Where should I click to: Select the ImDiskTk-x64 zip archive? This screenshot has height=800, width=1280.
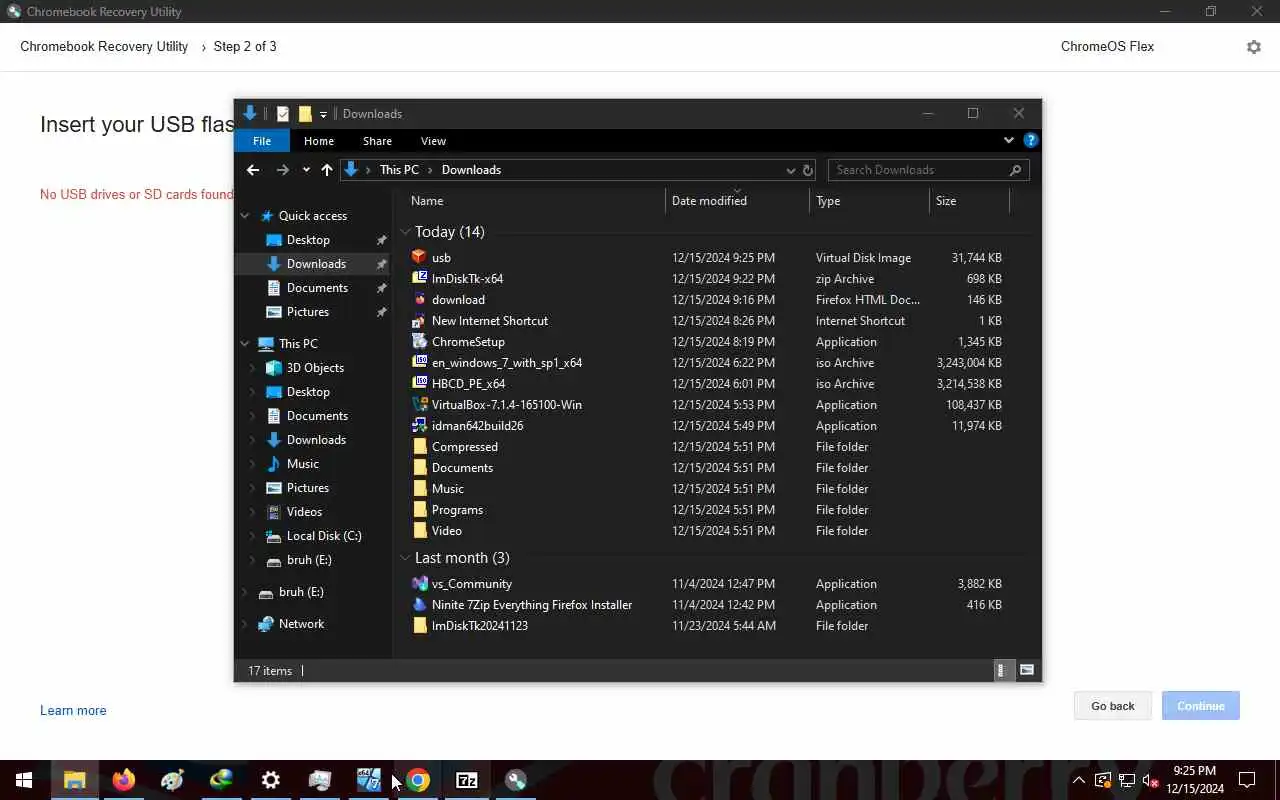pyautogui.click(x=706, y=279)
